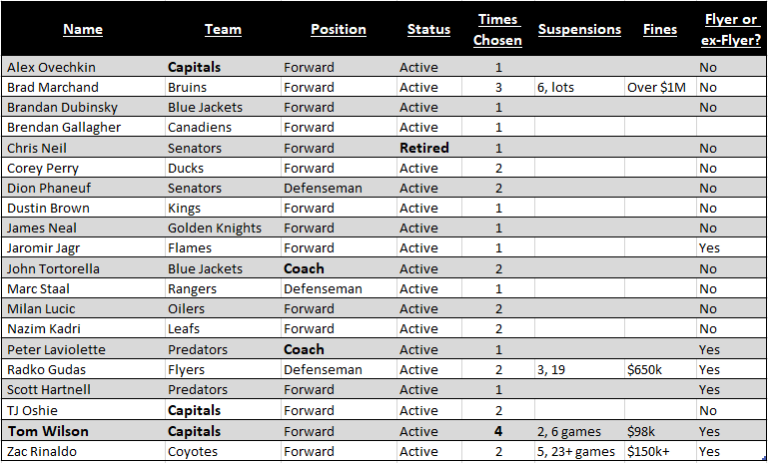
Task: Click the Name column header
Action: point(82,29)
